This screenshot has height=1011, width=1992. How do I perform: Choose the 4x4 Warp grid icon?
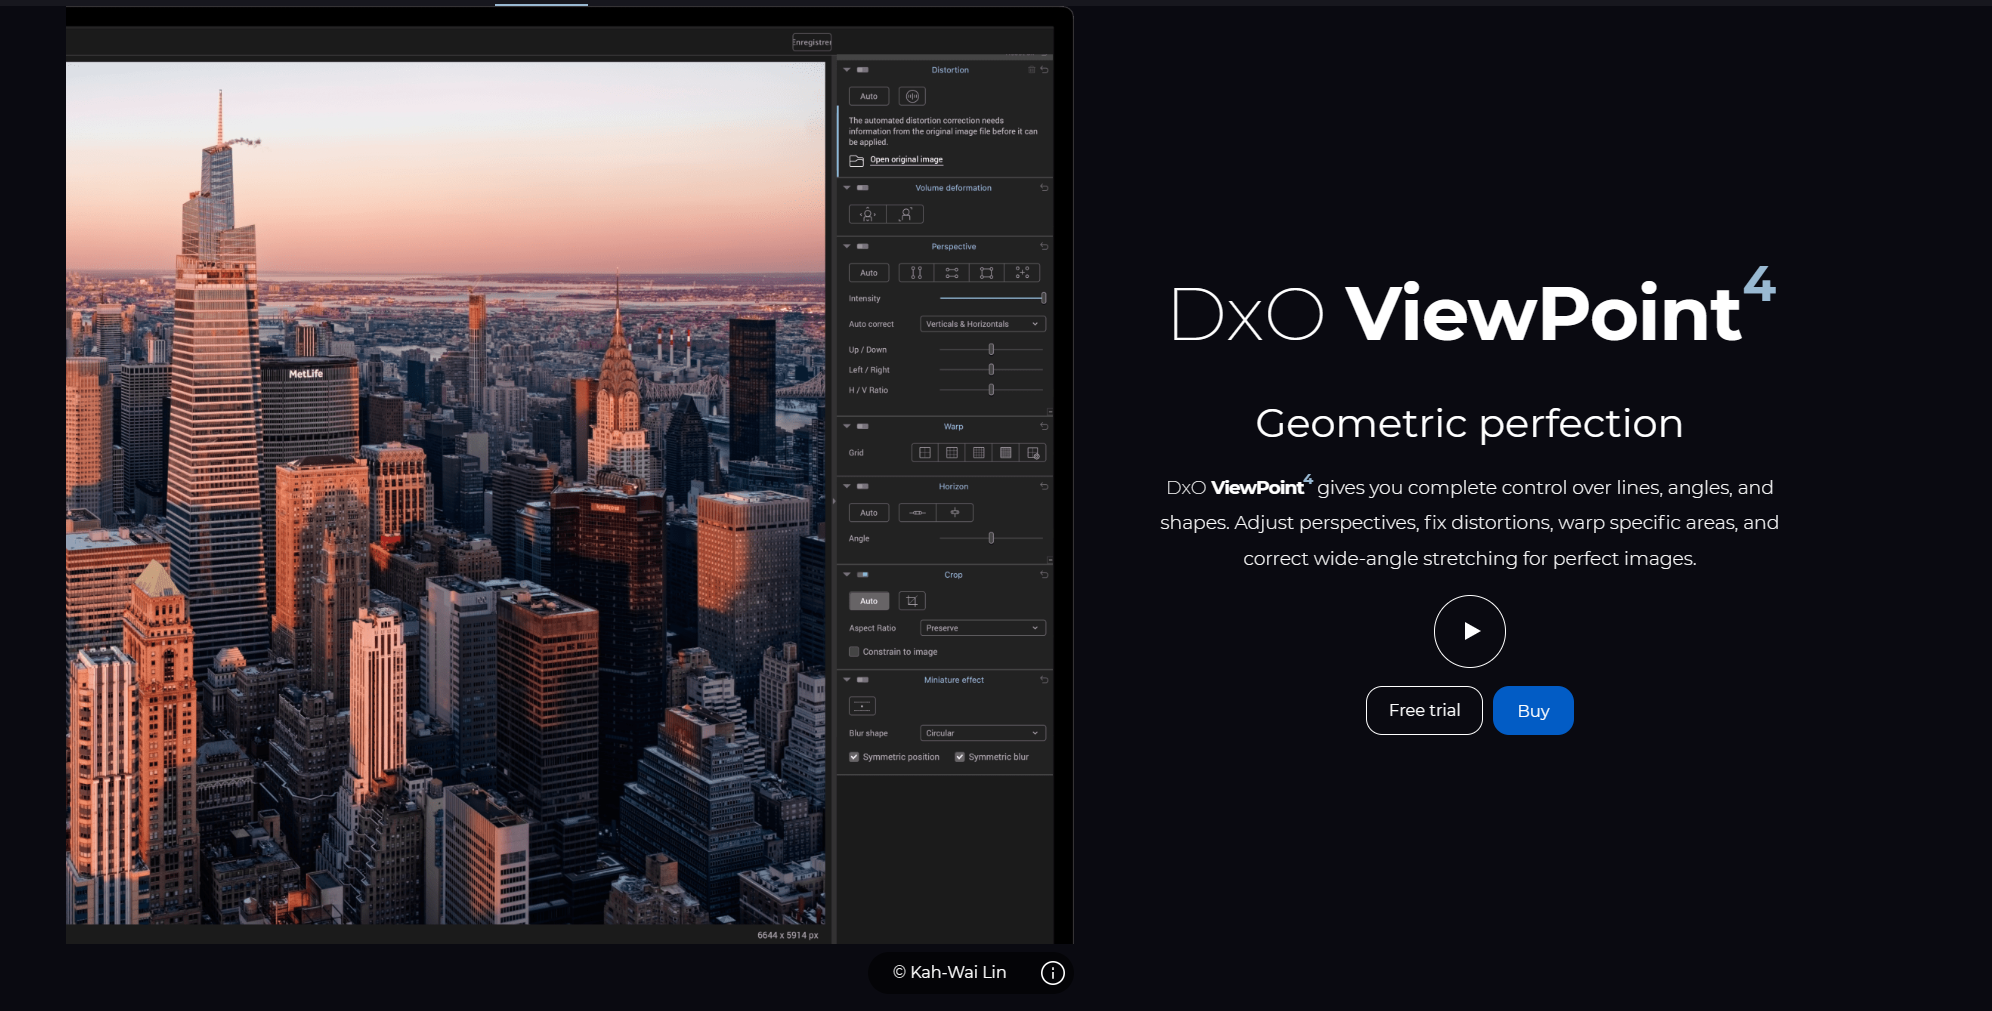pos(979,453)
